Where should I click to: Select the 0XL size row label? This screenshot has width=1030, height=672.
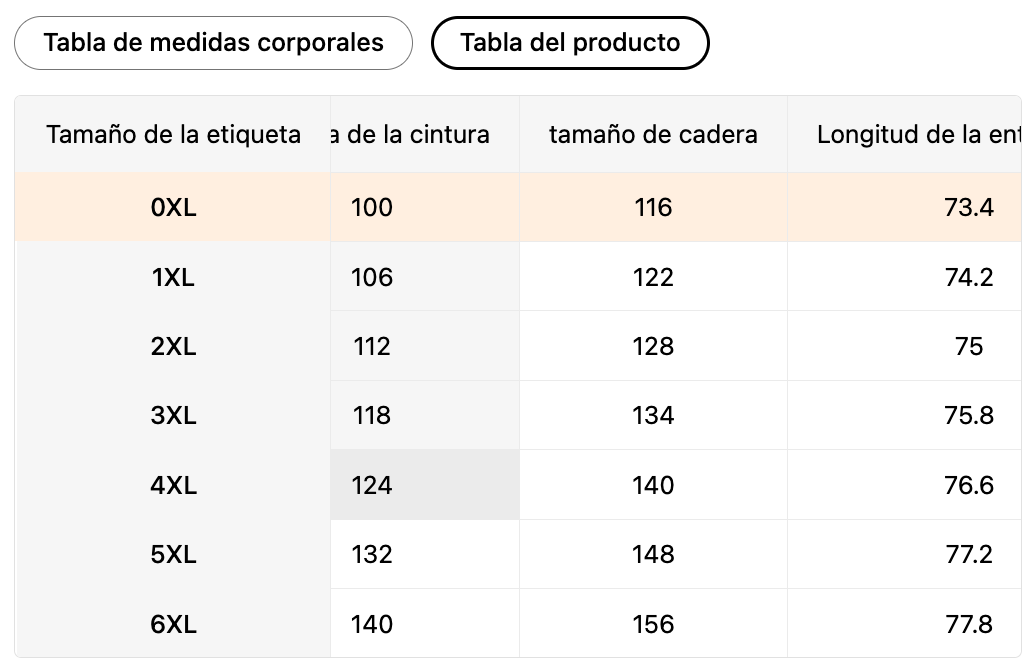173,208
